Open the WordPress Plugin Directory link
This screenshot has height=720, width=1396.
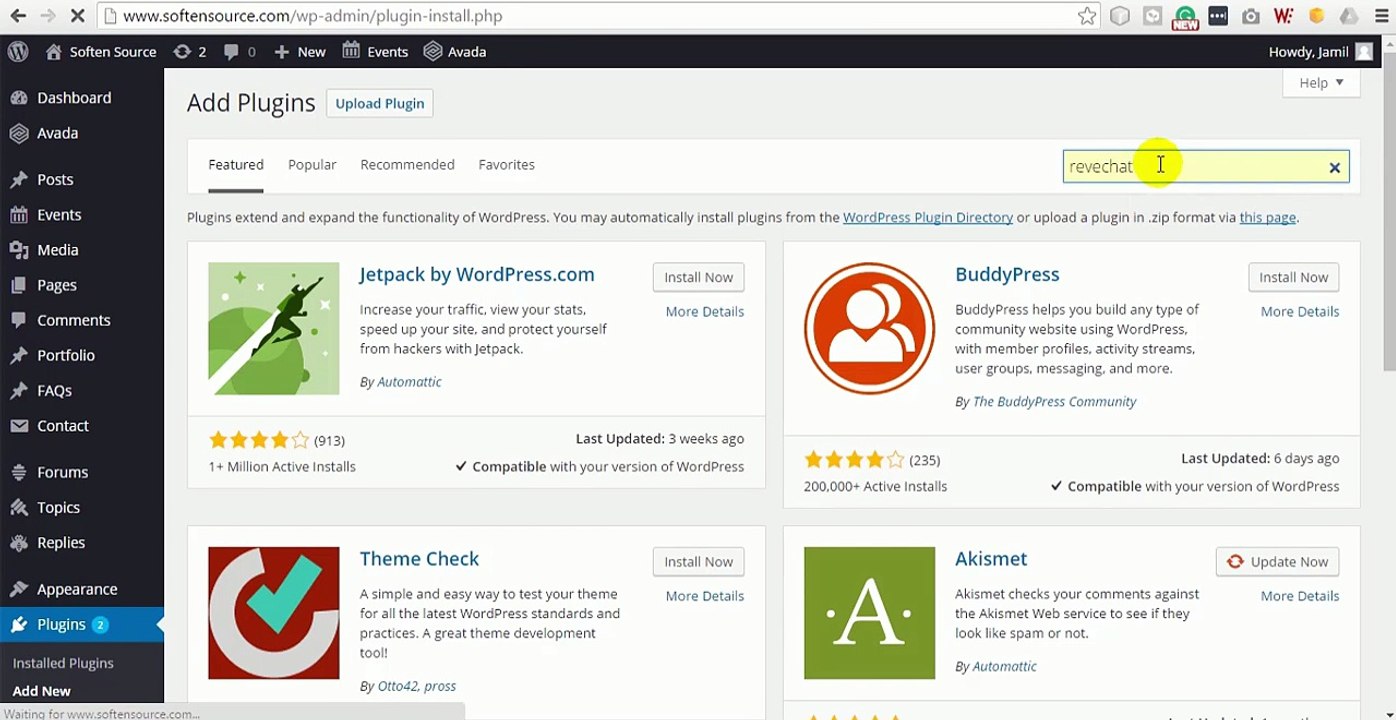point(928,217)
